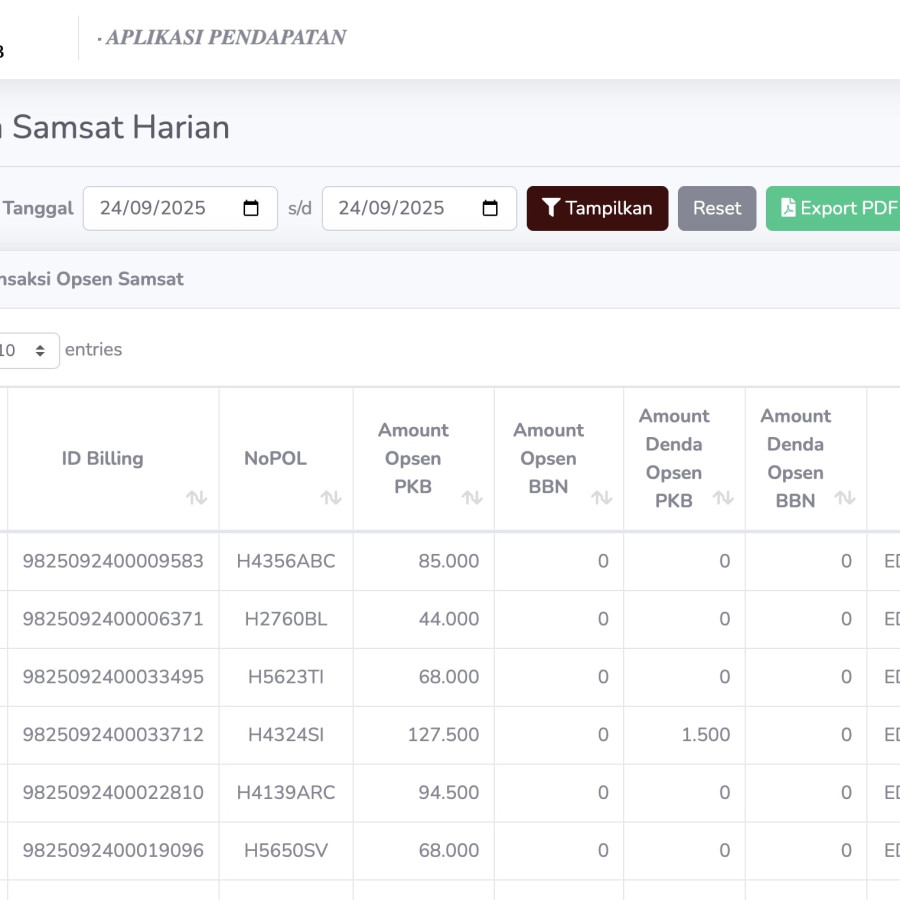The width and height of the screenshot is (900, 900).
Task: Sort by Amount Denda Opsen BBN
Action: pyautogui.click(x=844, y=498)
